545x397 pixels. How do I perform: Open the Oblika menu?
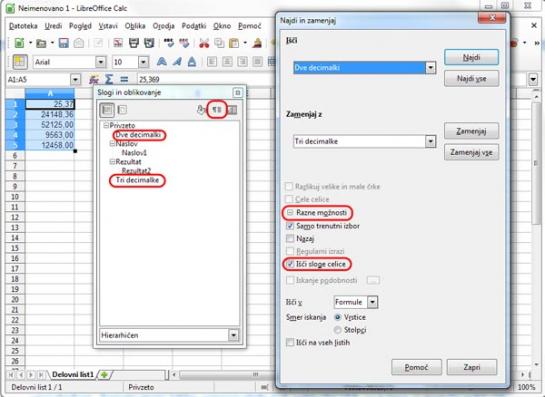click(135, 26)
